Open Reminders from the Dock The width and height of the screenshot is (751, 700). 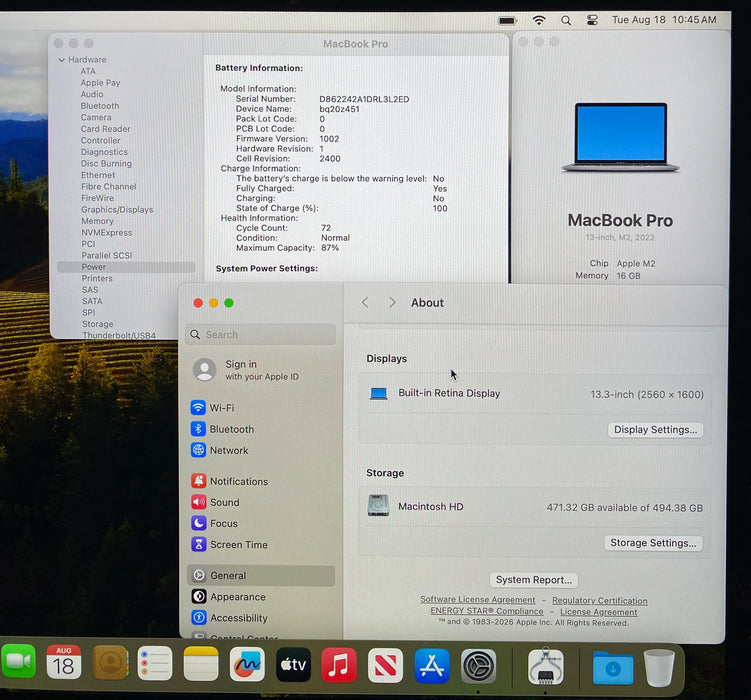click(x=155, y=664)
